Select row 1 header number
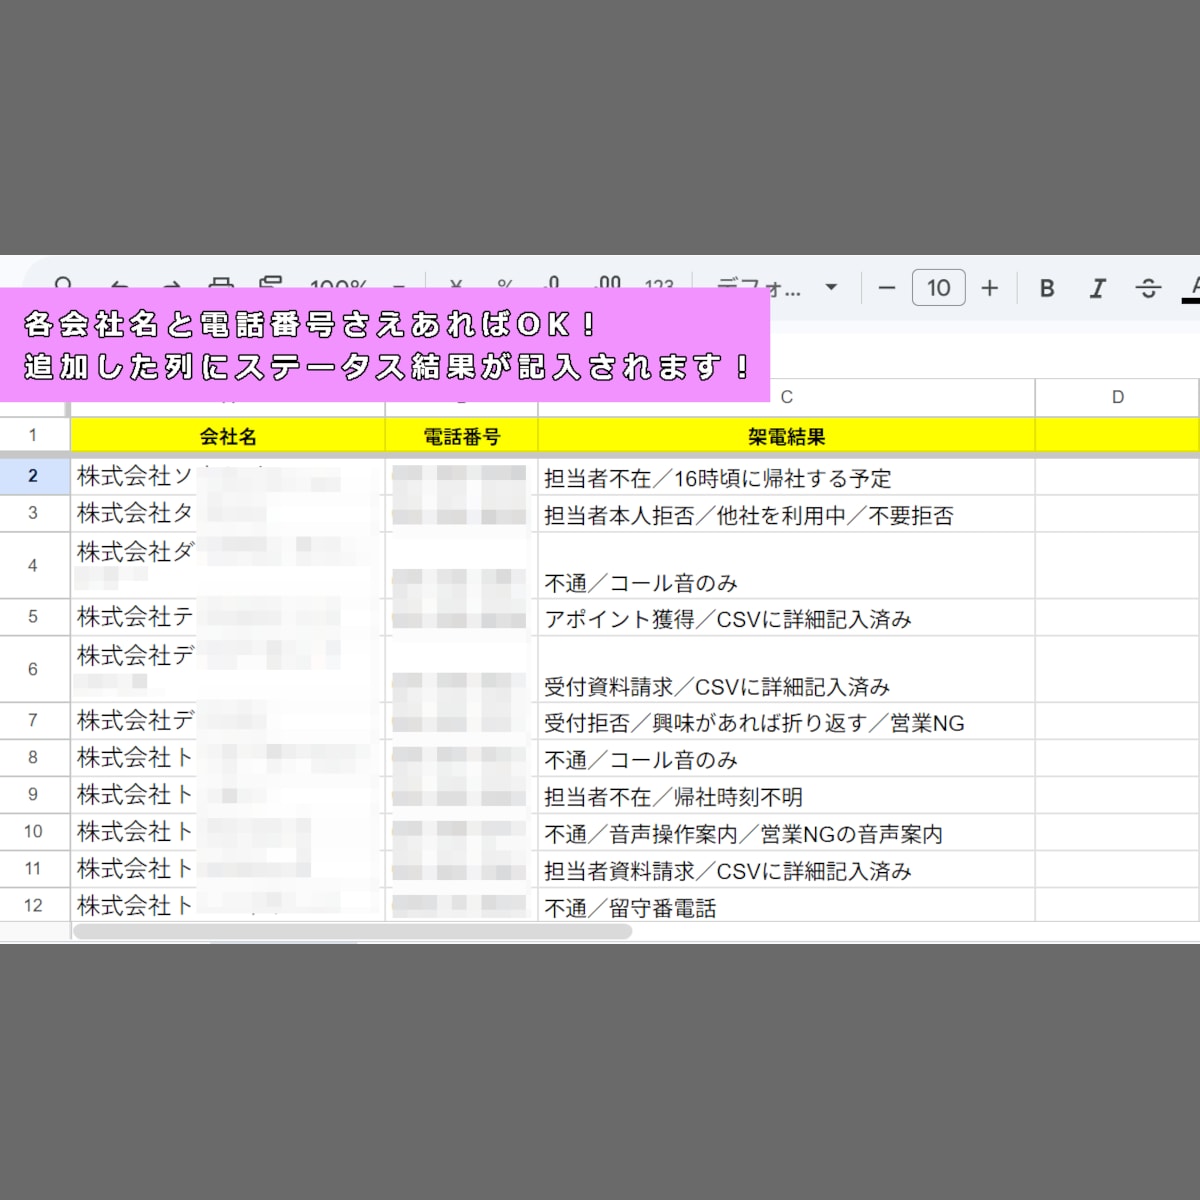The width and height of the screenshot is (1200, 1200). (x=33, y=435)
